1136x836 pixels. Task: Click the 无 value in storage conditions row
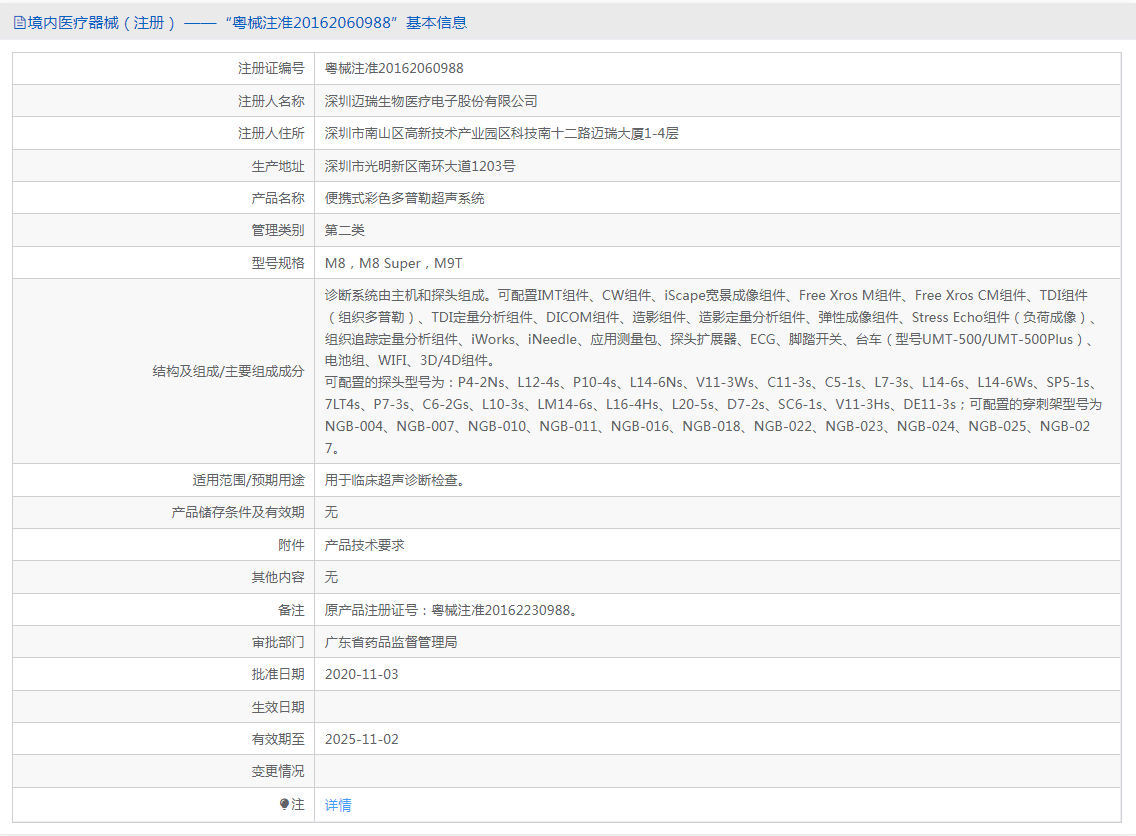(331, 512)
